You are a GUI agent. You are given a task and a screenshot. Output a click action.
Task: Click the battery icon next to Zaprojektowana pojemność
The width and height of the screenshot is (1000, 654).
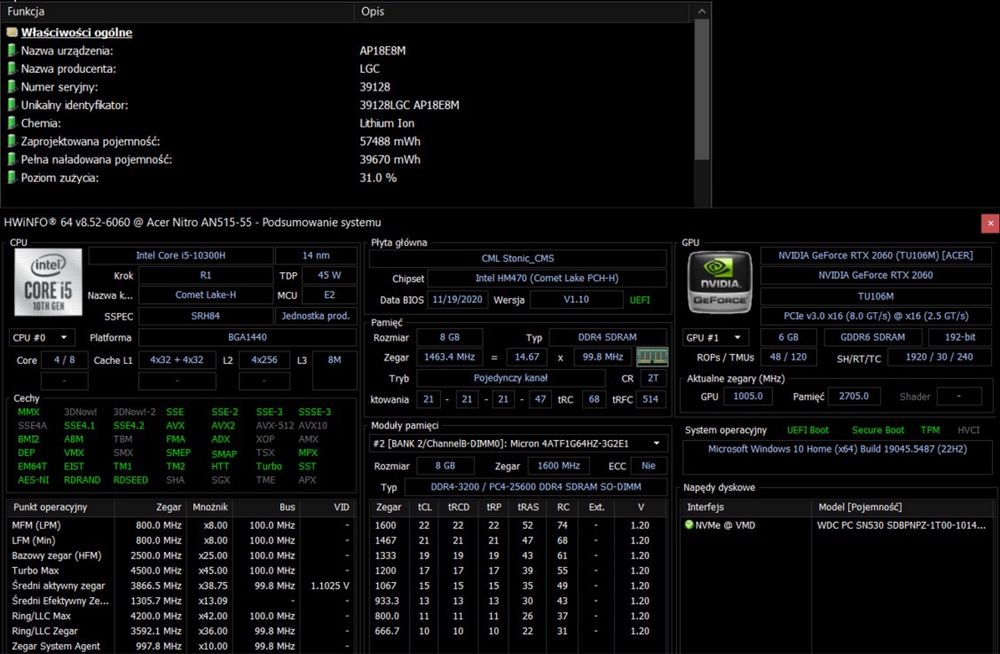point(11,141)
